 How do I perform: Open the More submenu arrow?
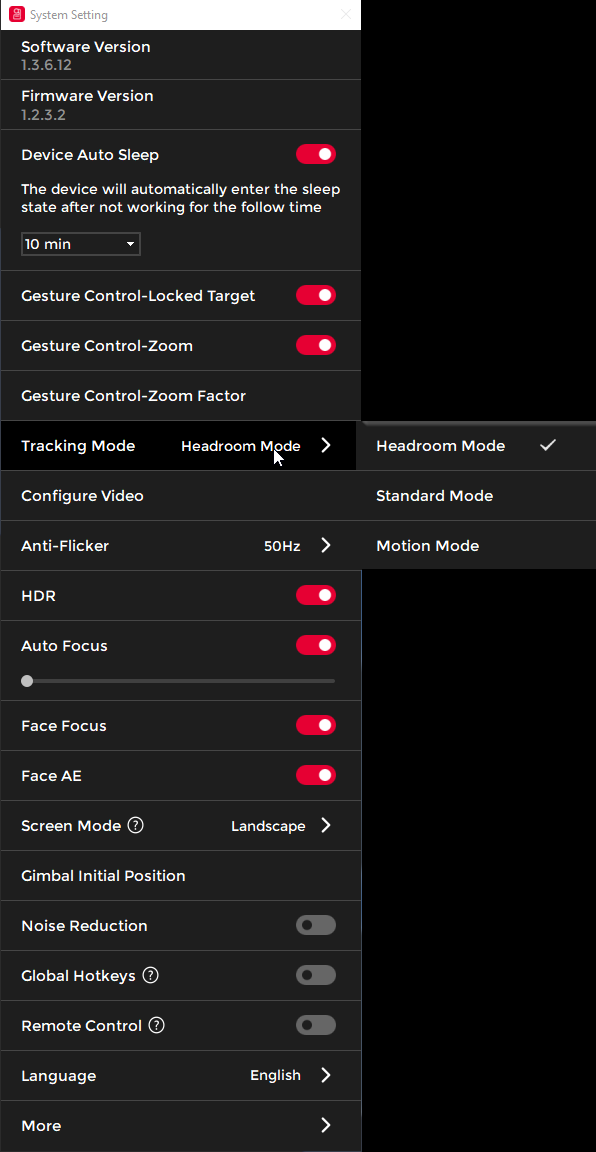(x=326, y=1125)
